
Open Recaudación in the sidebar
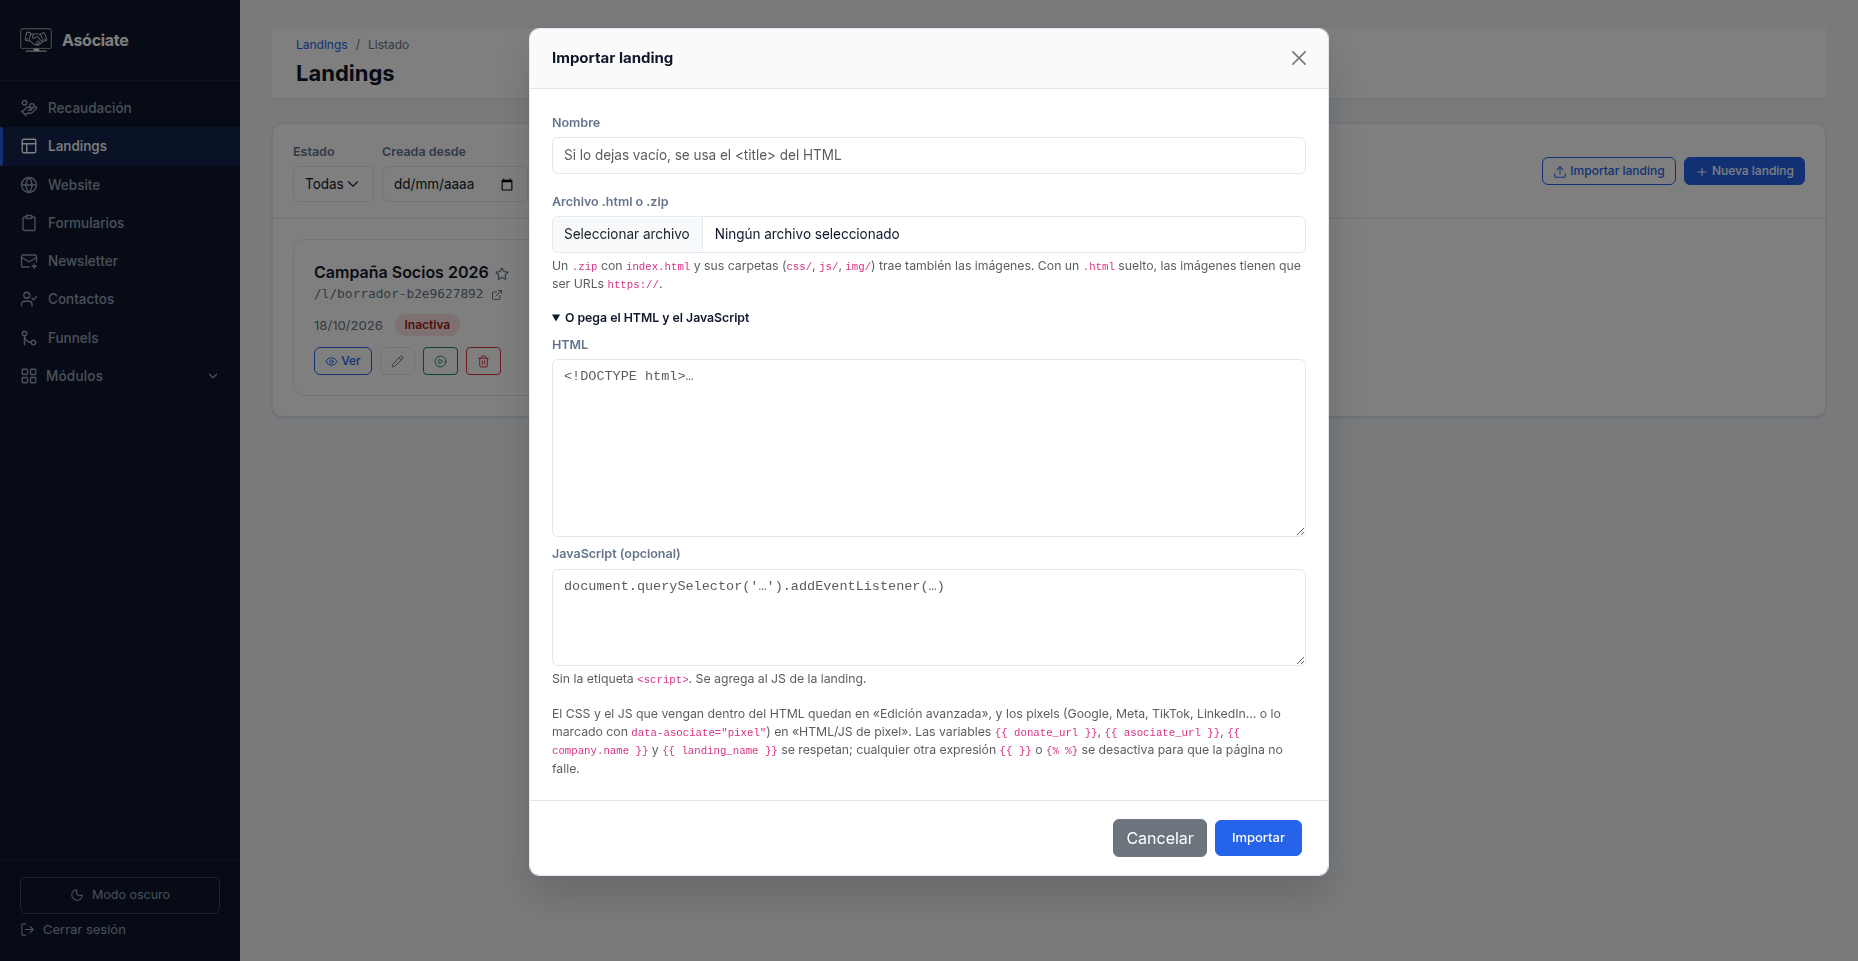120,108
